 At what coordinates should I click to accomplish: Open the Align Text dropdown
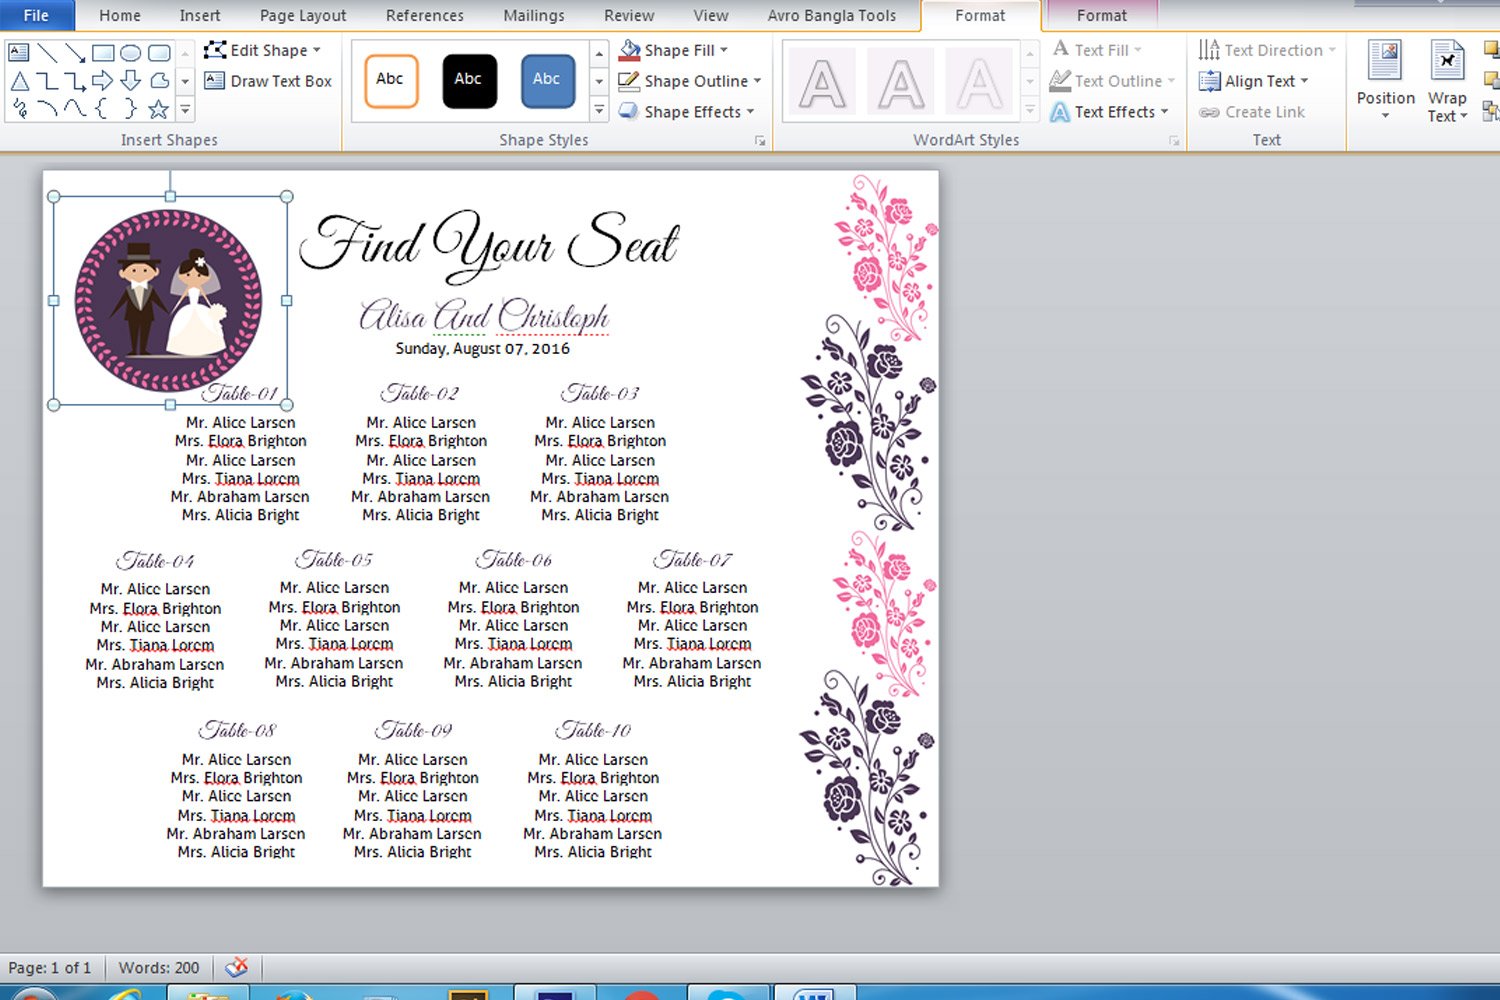pos(1258,81)
